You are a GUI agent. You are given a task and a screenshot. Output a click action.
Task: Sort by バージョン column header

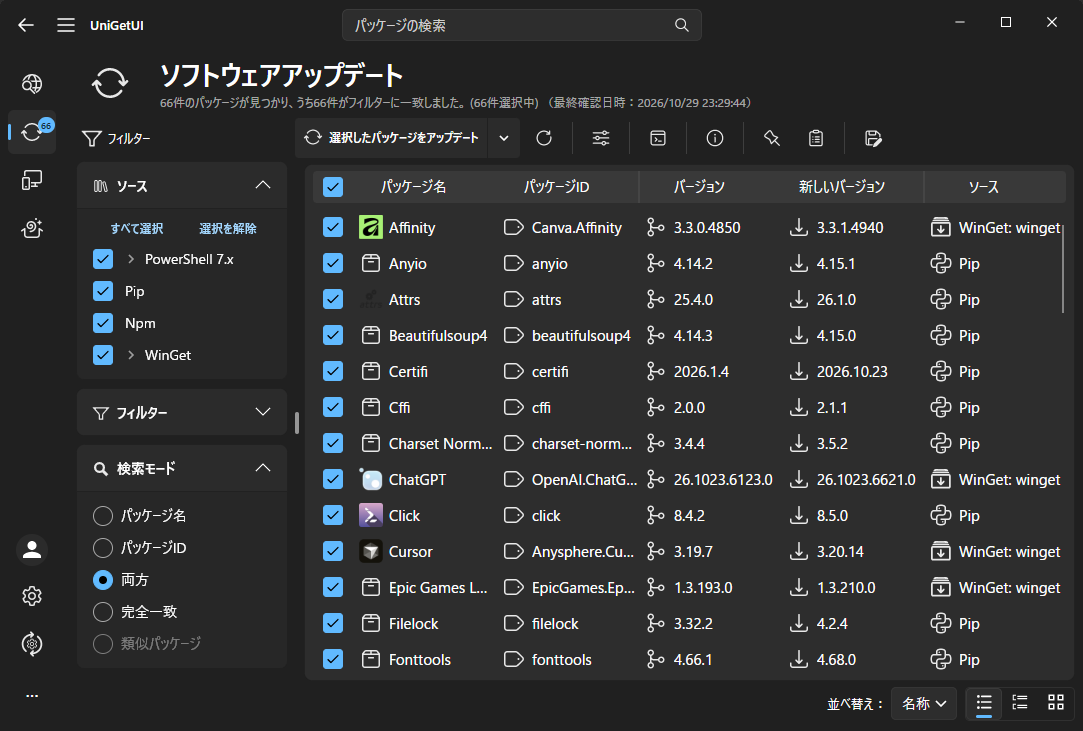tap(699, 187)
